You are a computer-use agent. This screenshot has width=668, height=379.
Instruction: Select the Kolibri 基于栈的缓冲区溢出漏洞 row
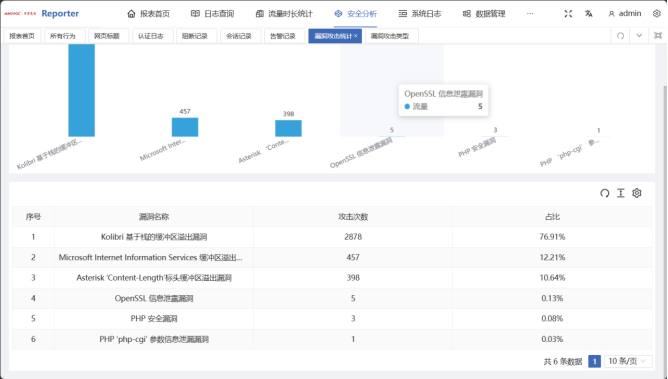click(x=332, y=237)
